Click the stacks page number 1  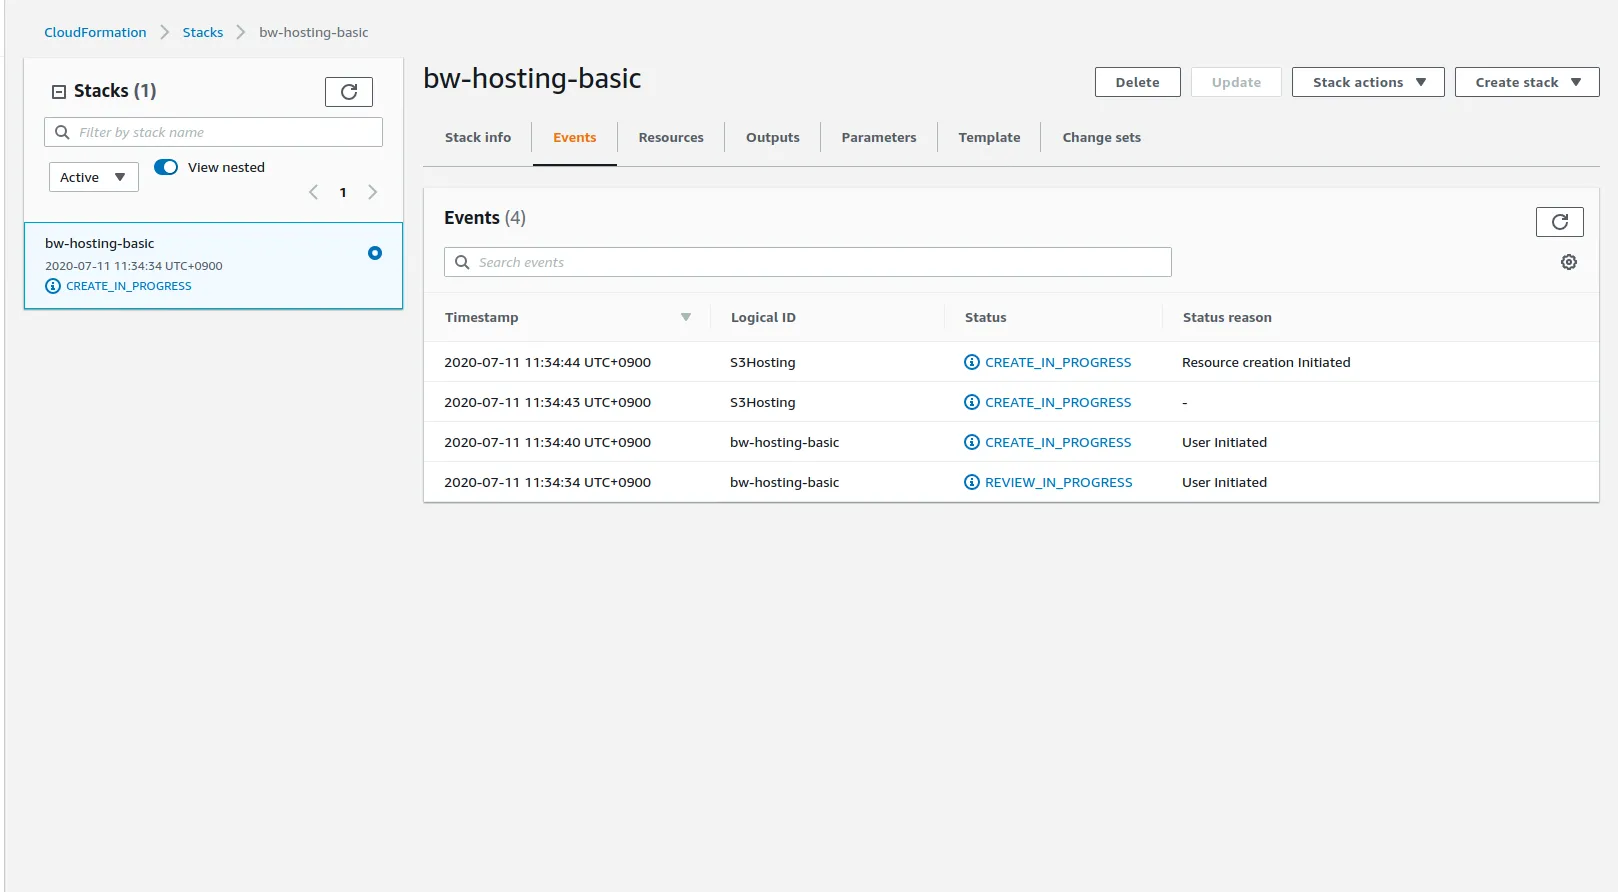click(343, 192)
